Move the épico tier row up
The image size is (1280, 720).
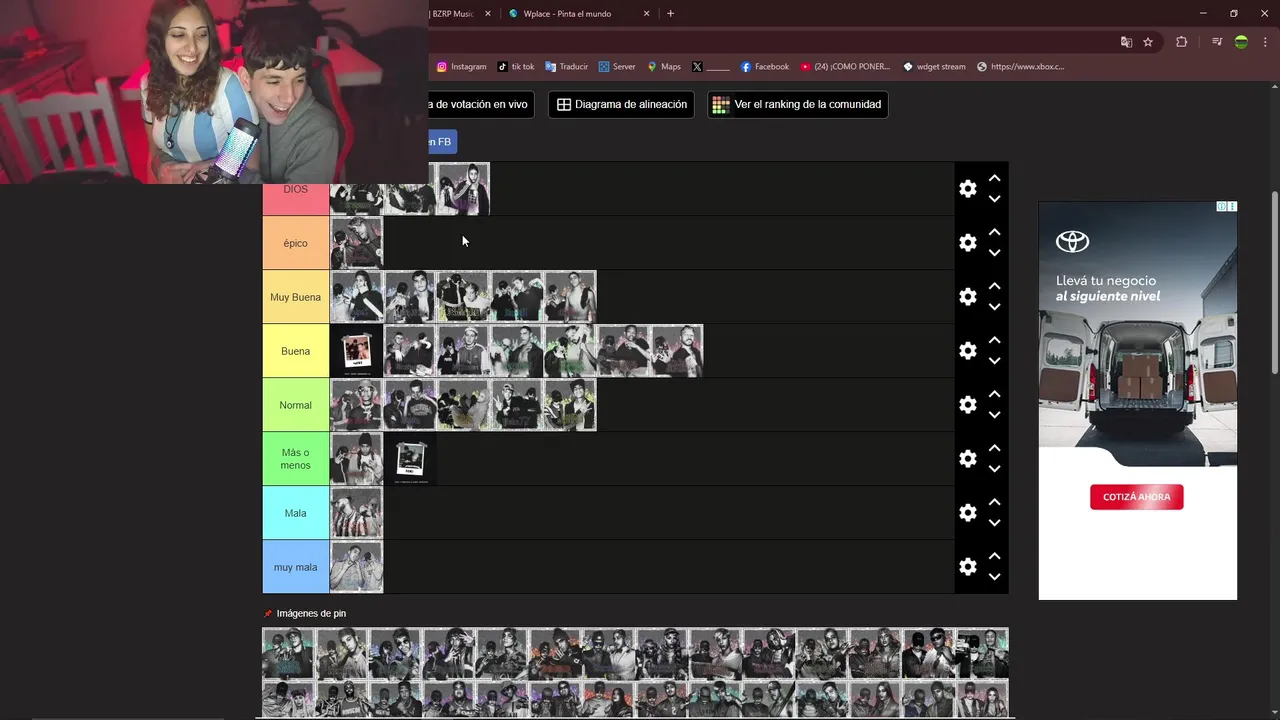point(994,232)
